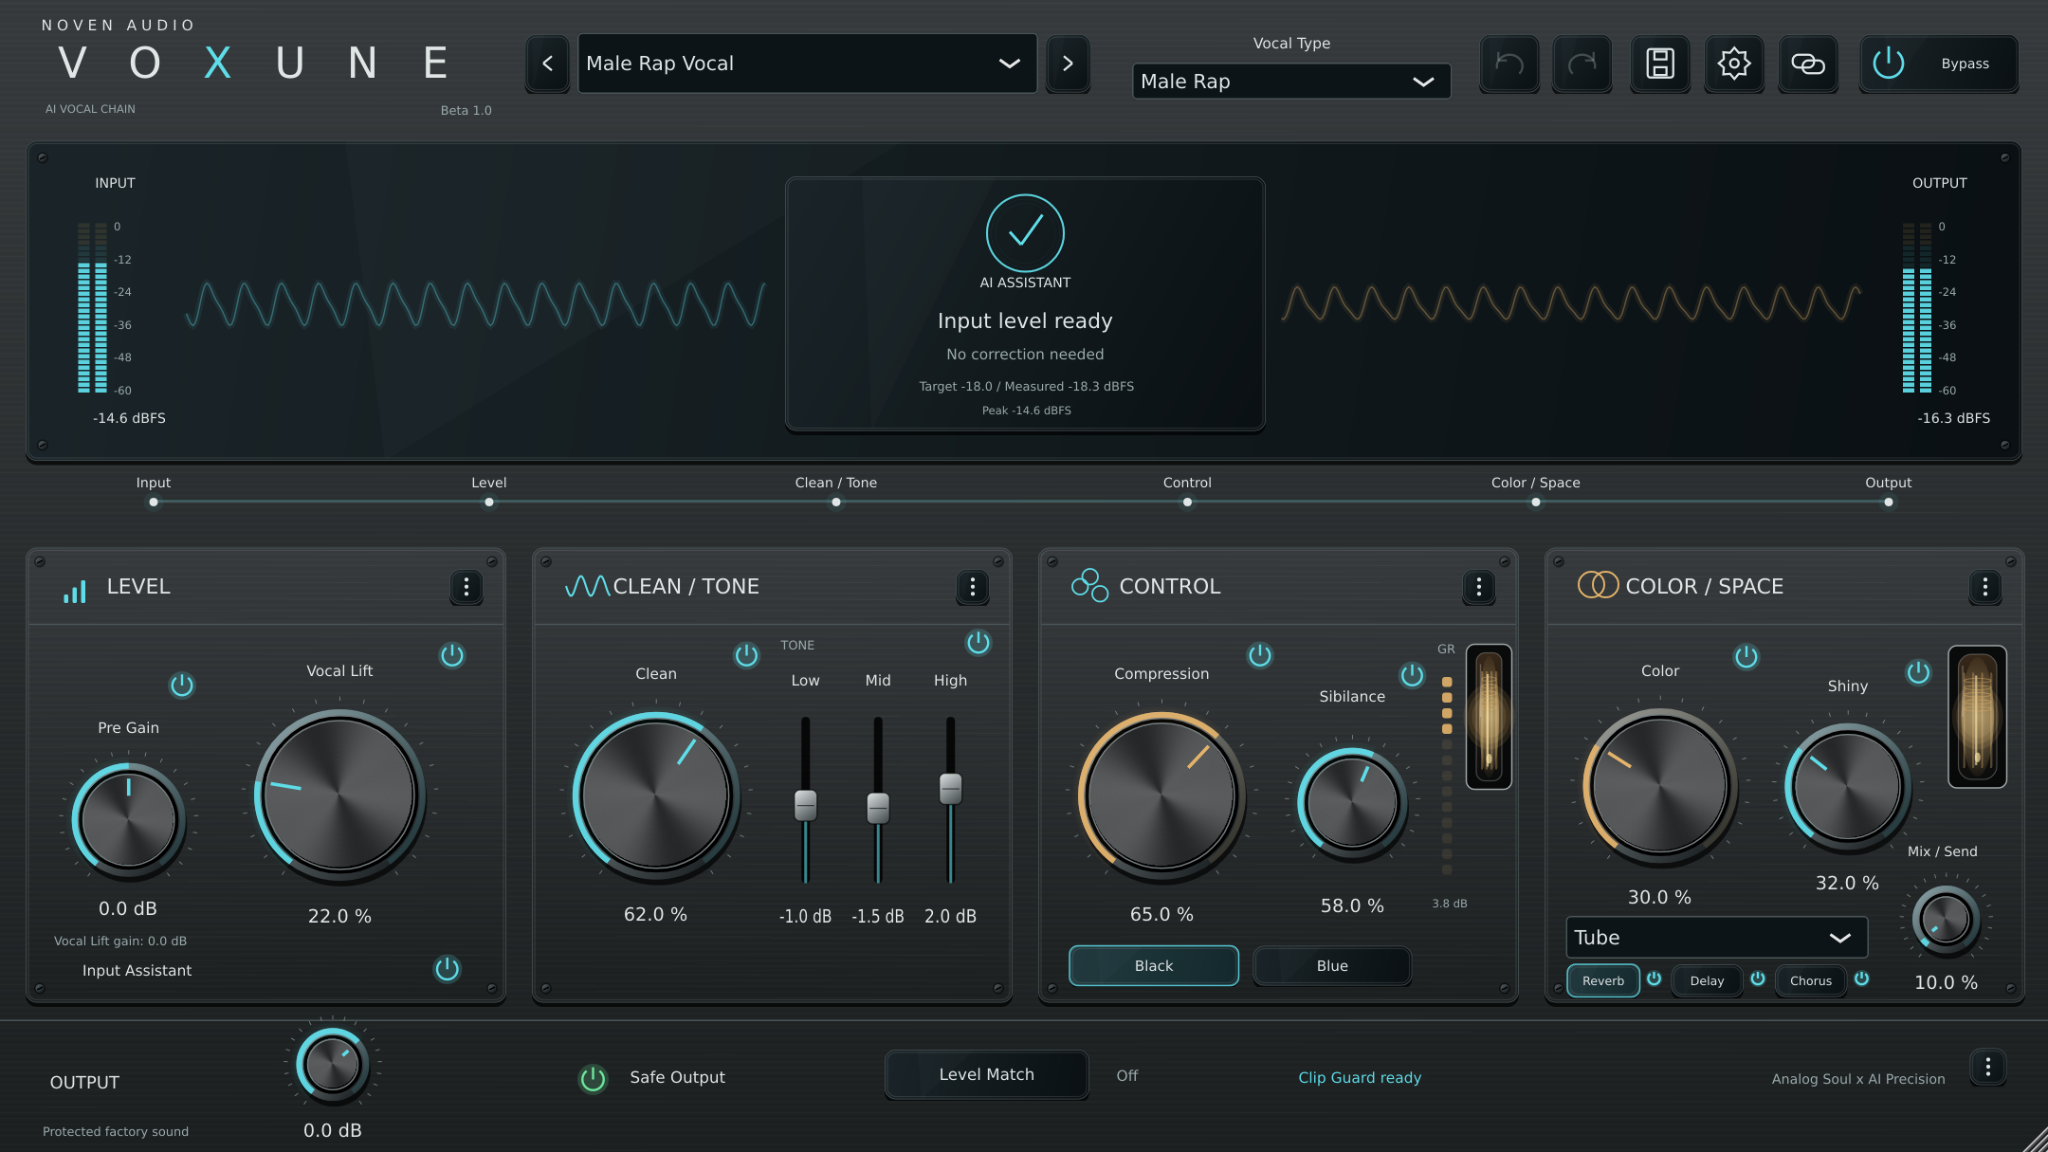Screen dimensions: 2048x1152
Task: Open settings via the gear icon
Action: click(1734, 64)
